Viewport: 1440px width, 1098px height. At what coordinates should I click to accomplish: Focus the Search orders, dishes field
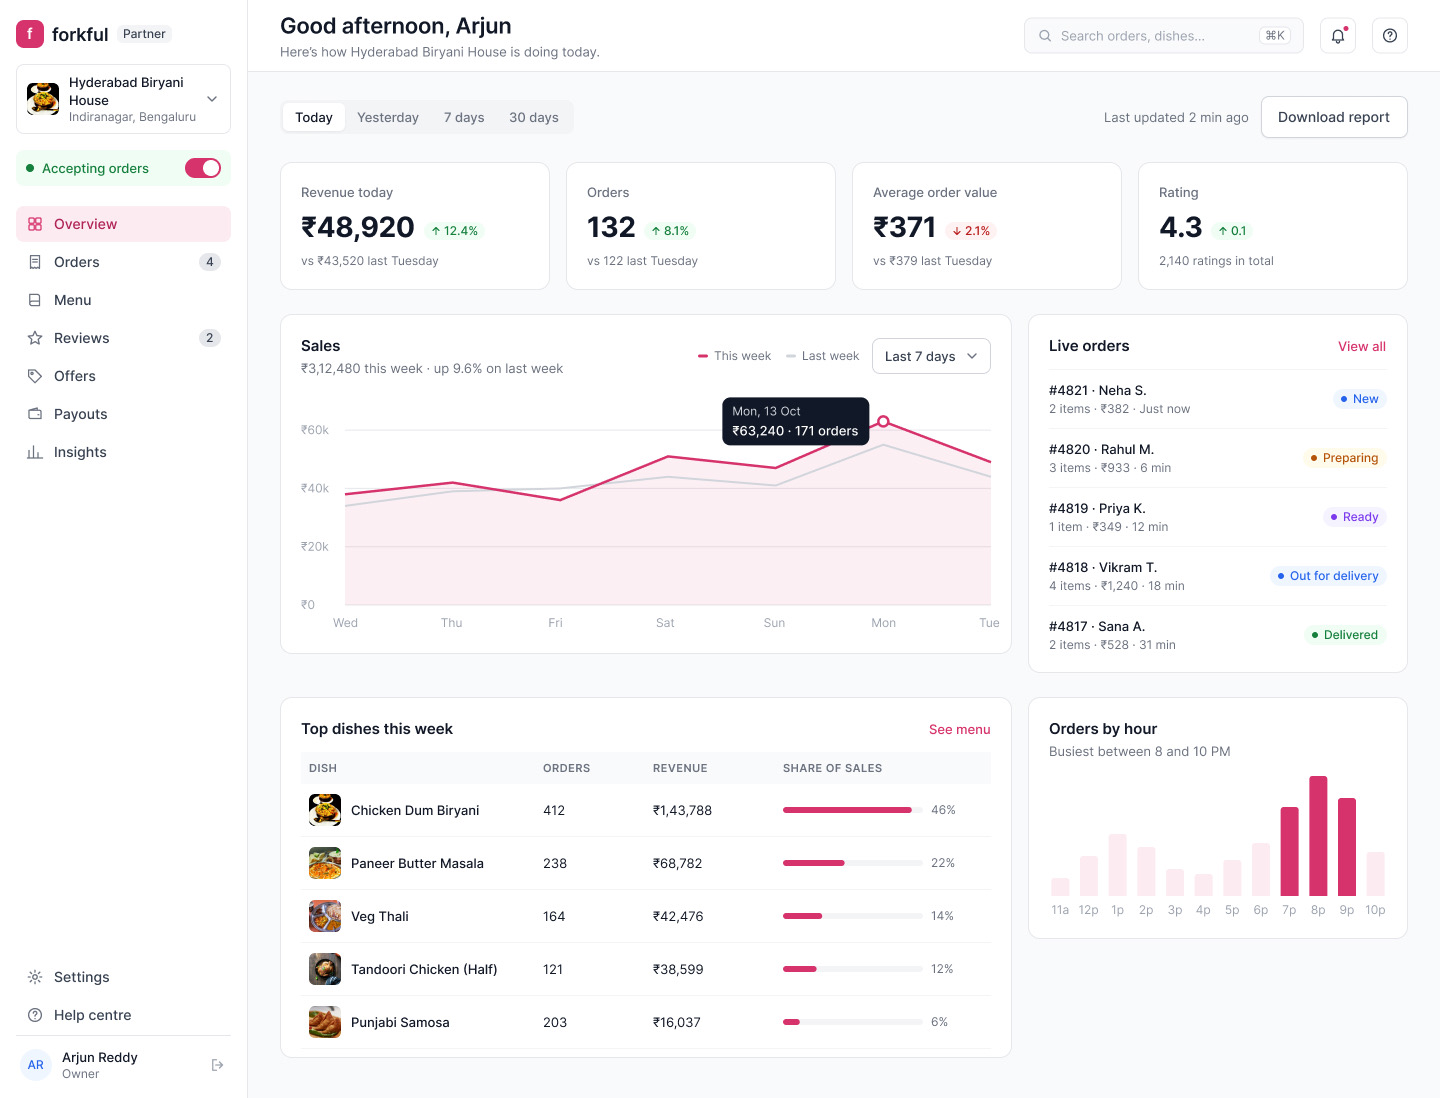pyautogui.click(x=1164, y=36)
